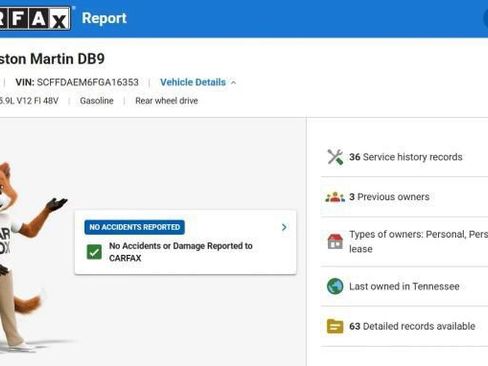The image size is (488, 366).
Task: Click the CARFAX logo in header
Action: (35, 18)
